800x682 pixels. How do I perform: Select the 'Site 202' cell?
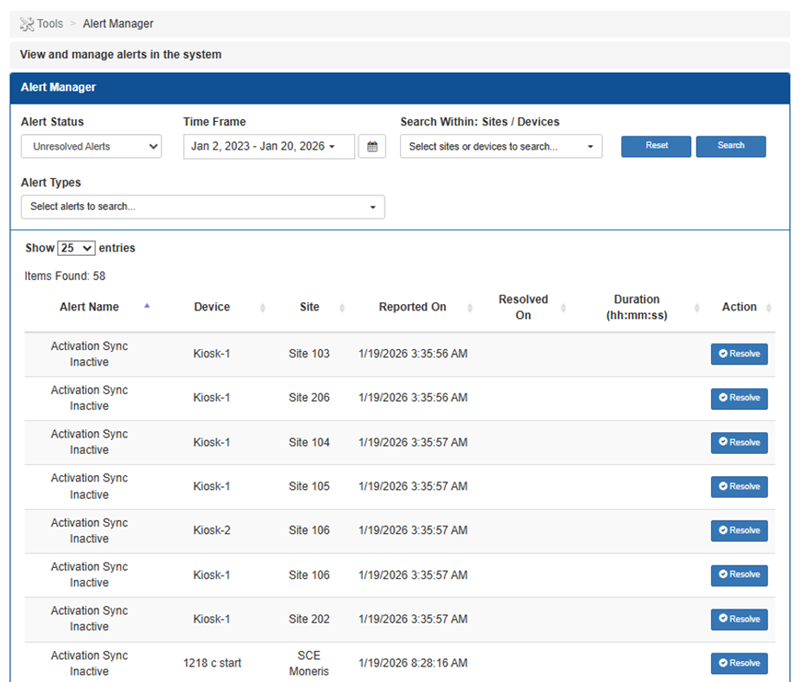(x=309, y=619)
